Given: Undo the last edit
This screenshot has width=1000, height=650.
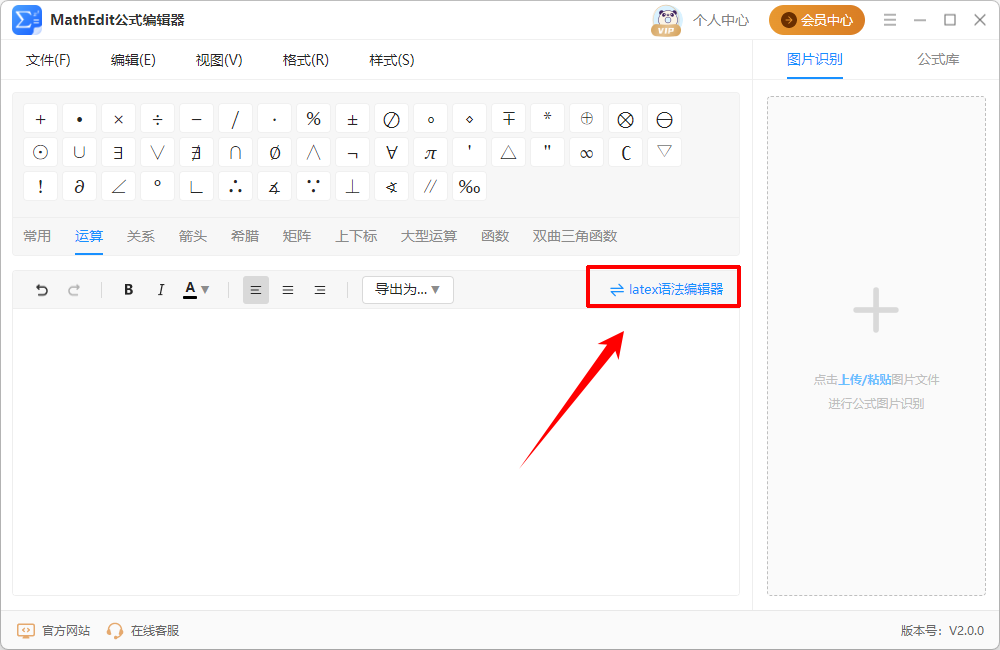Looking at the screenshot, I should point(41,290).
